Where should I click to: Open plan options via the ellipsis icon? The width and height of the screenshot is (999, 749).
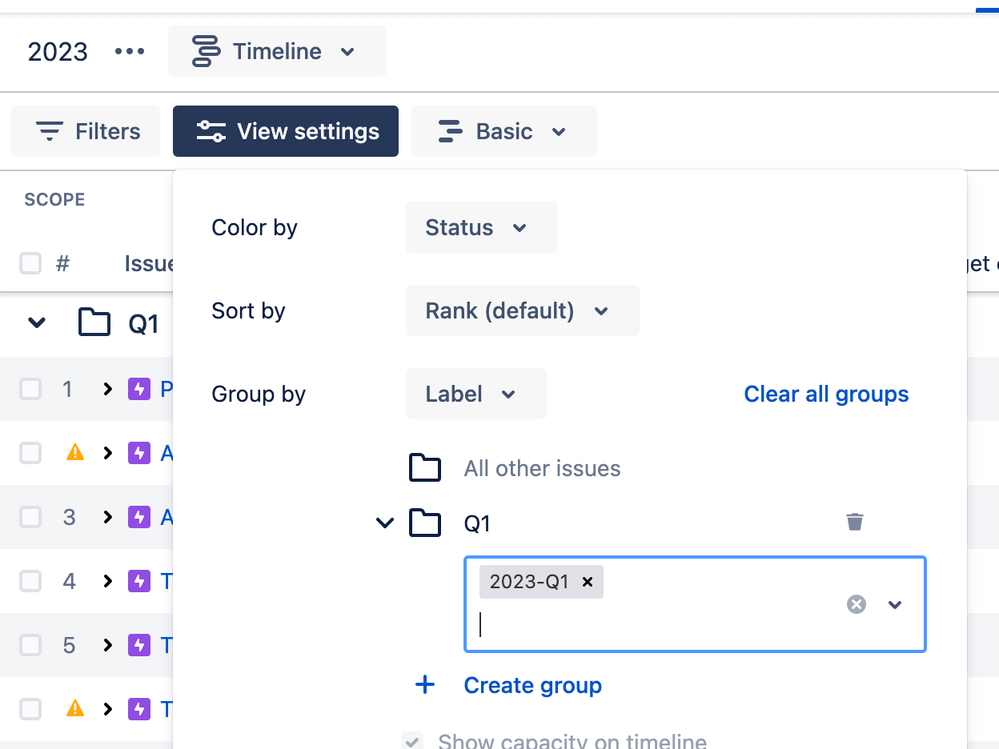129,51
